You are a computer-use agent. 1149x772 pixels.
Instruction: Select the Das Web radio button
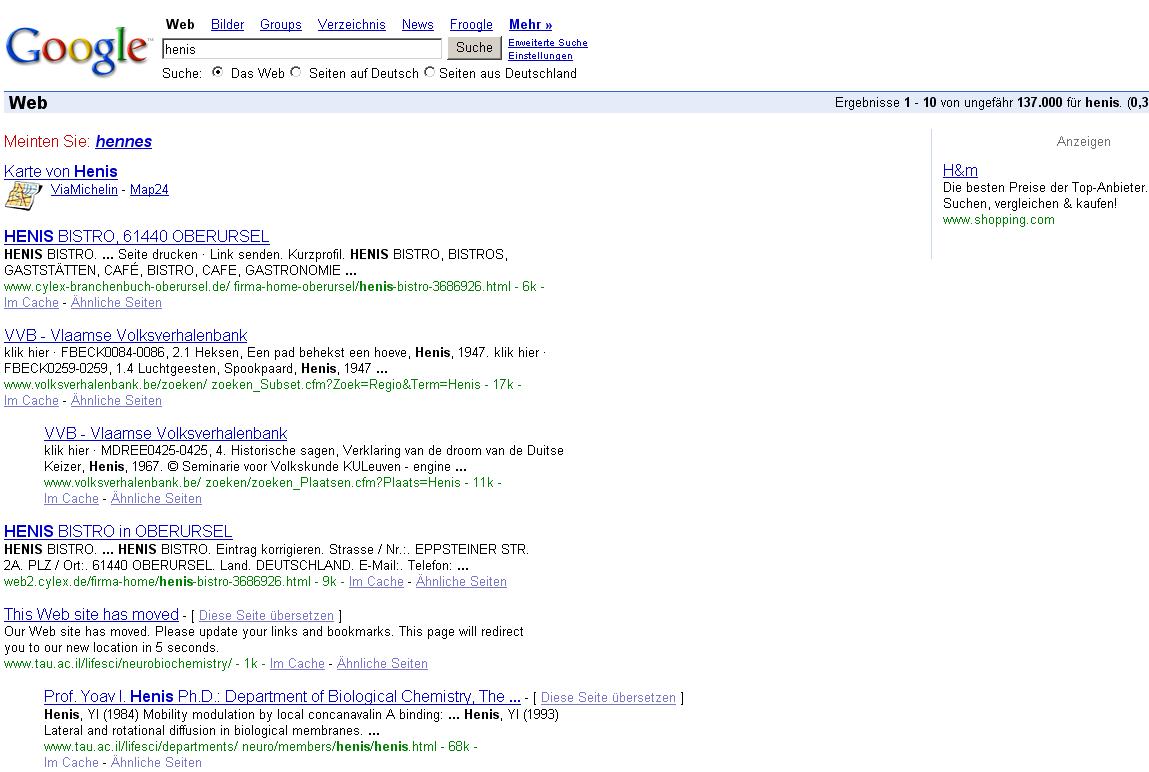[217, 72]
